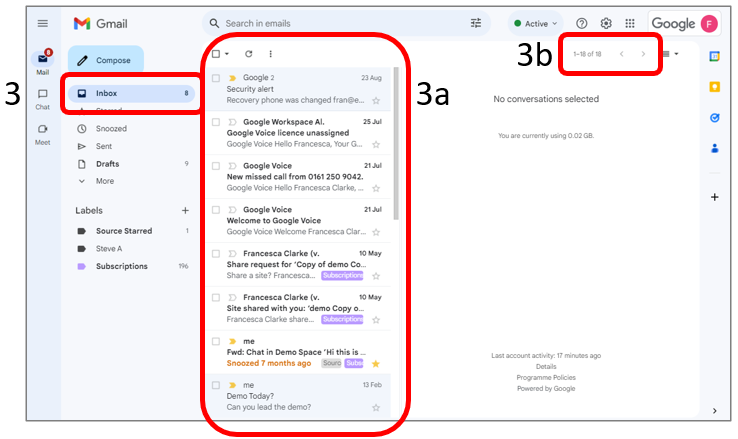Toggle importance marker on Demo Today? email
Viewport: 738px width, 439px height.
pos(232,385)
